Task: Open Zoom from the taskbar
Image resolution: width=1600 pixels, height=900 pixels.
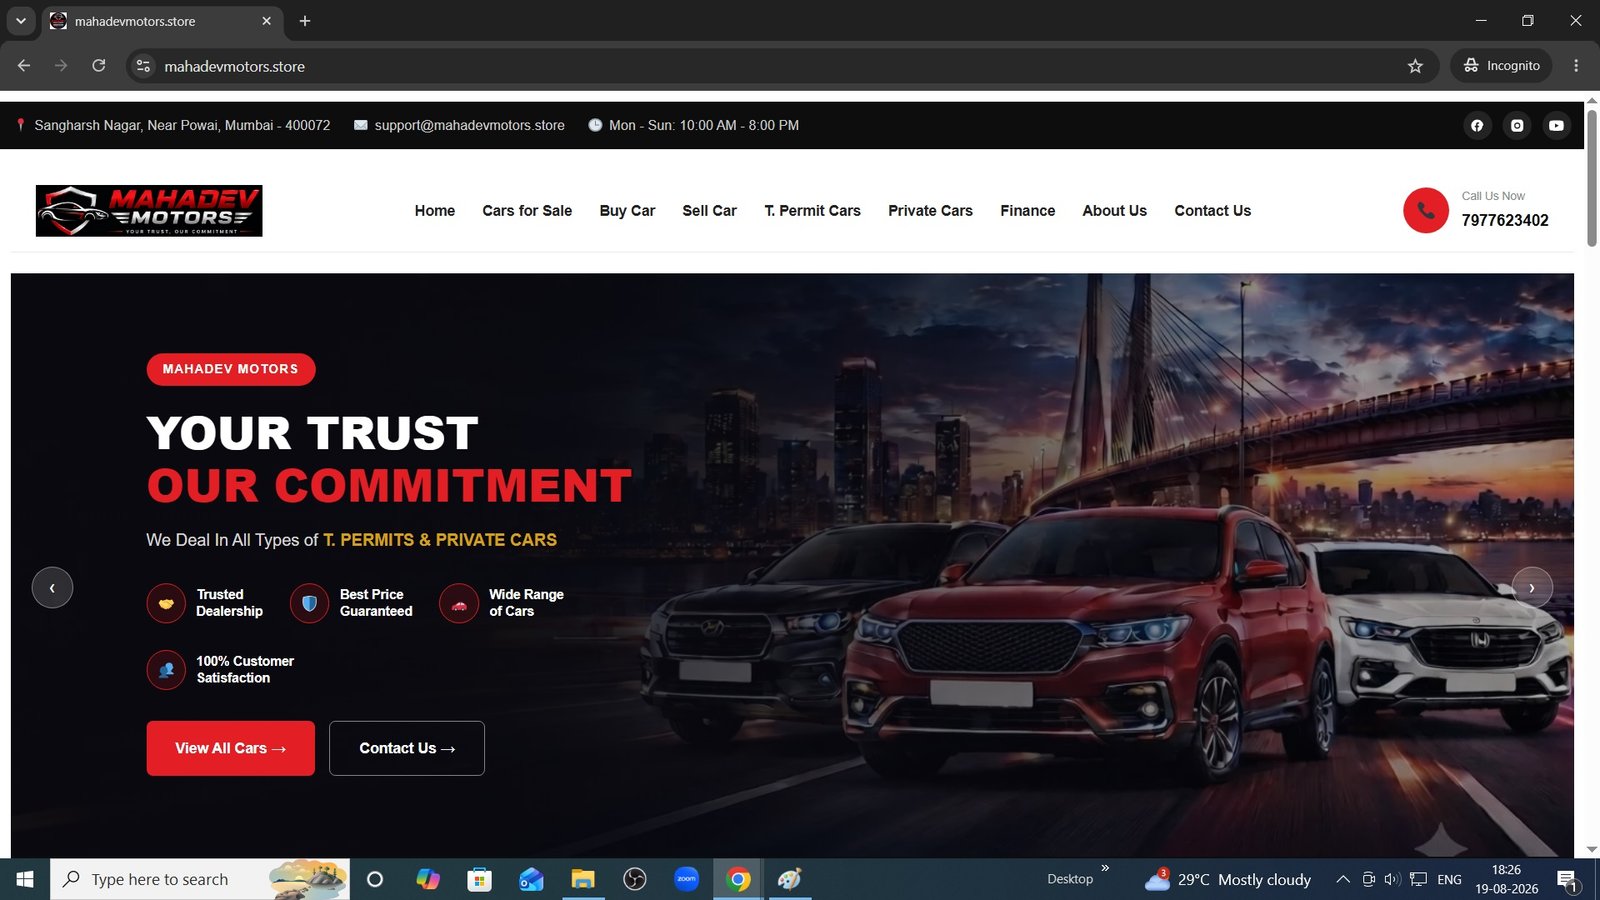Action: tap(686, 879)
